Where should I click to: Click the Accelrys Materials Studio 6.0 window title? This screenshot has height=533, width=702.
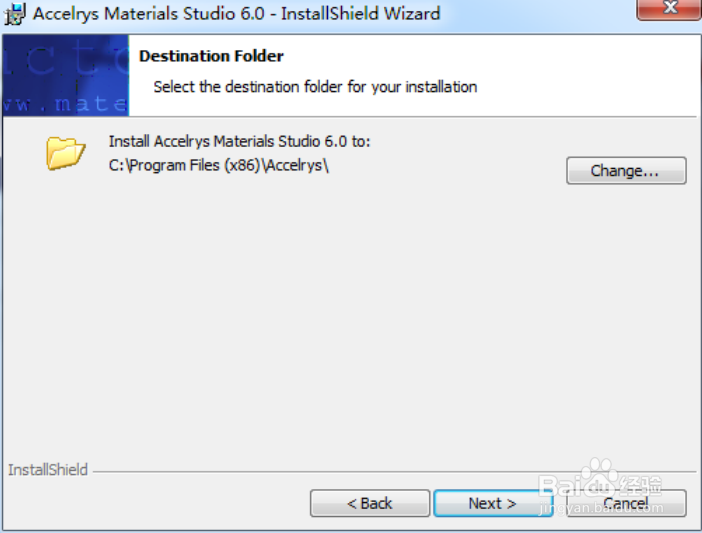[149, 13]
